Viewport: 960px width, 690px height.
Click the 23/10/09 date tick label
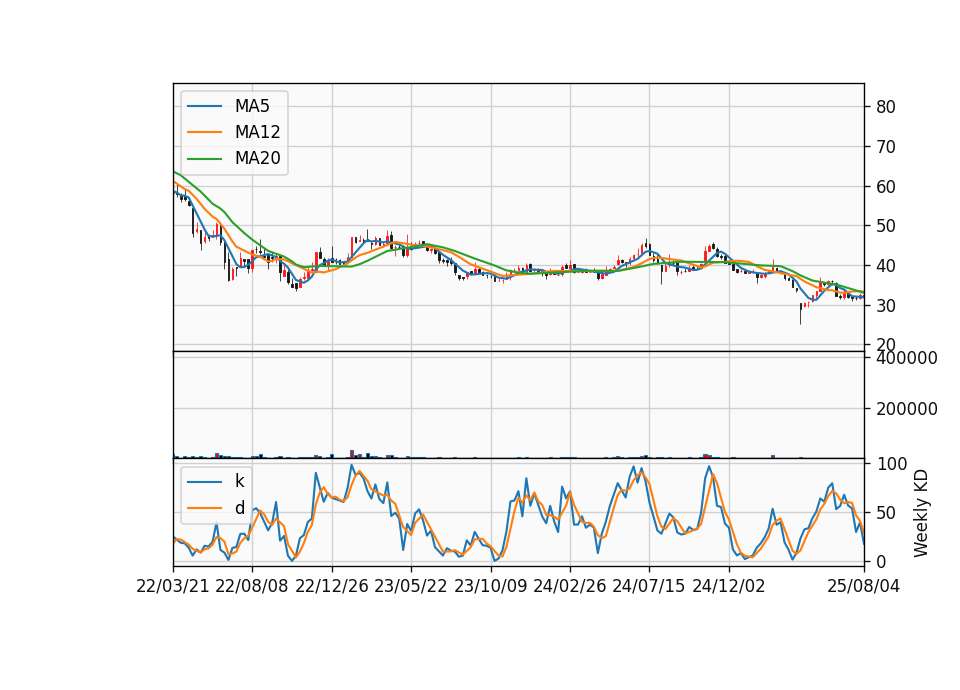[x=490, y=587]
